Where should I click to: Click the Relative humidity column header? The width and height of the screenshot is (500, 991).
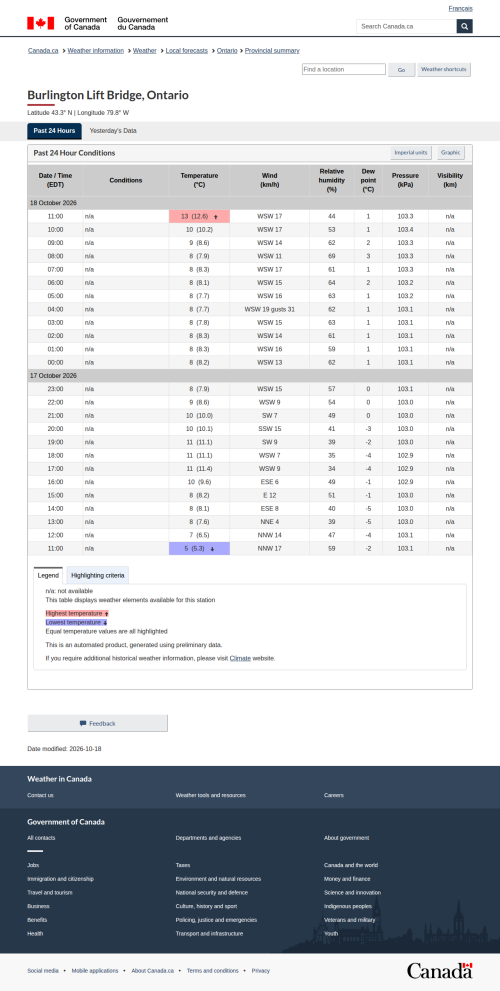332,180
